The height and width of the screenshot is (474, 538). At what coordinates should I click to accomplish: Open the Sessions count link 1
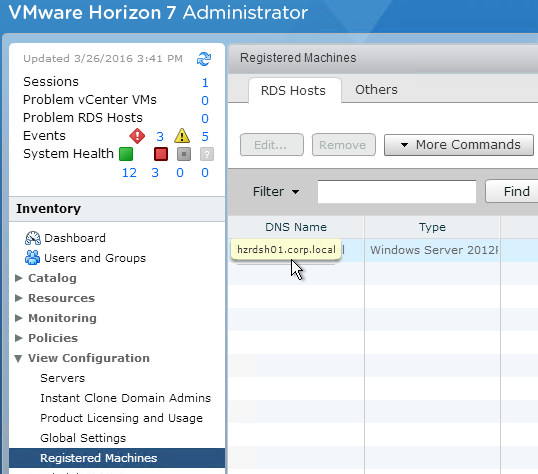pyautogui.click(x=205, y=83)
